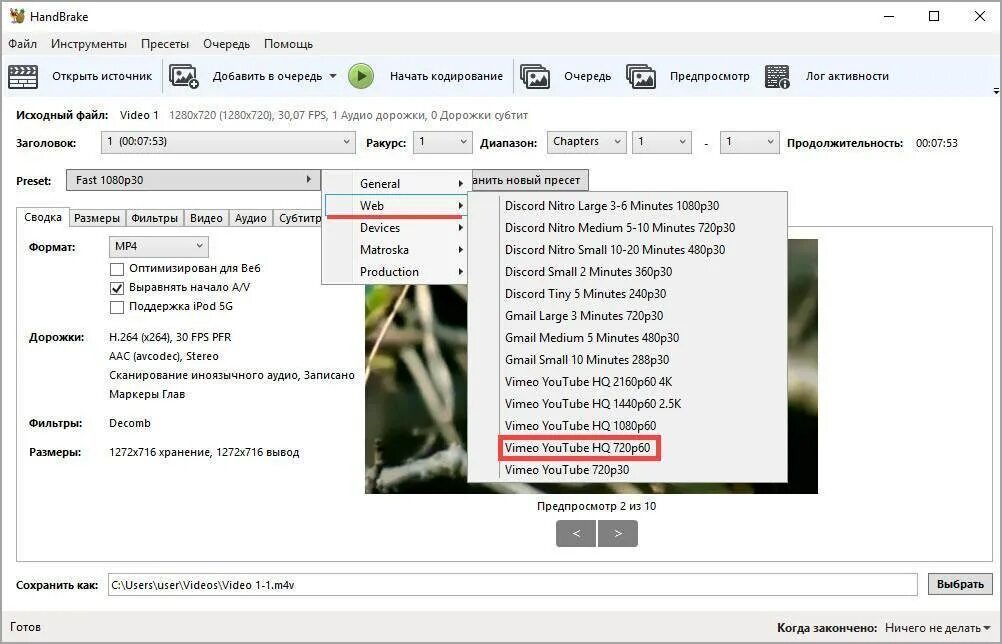
Task: Toggle Оптимизирован для Веб checkbox
Action: [117, 268]
